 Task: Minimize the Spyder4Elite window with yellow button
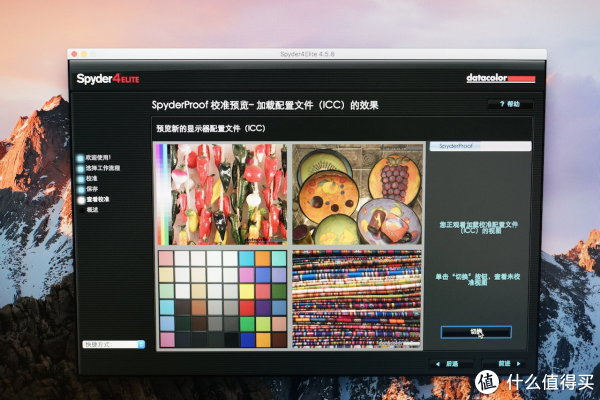(x=84, y=54)
